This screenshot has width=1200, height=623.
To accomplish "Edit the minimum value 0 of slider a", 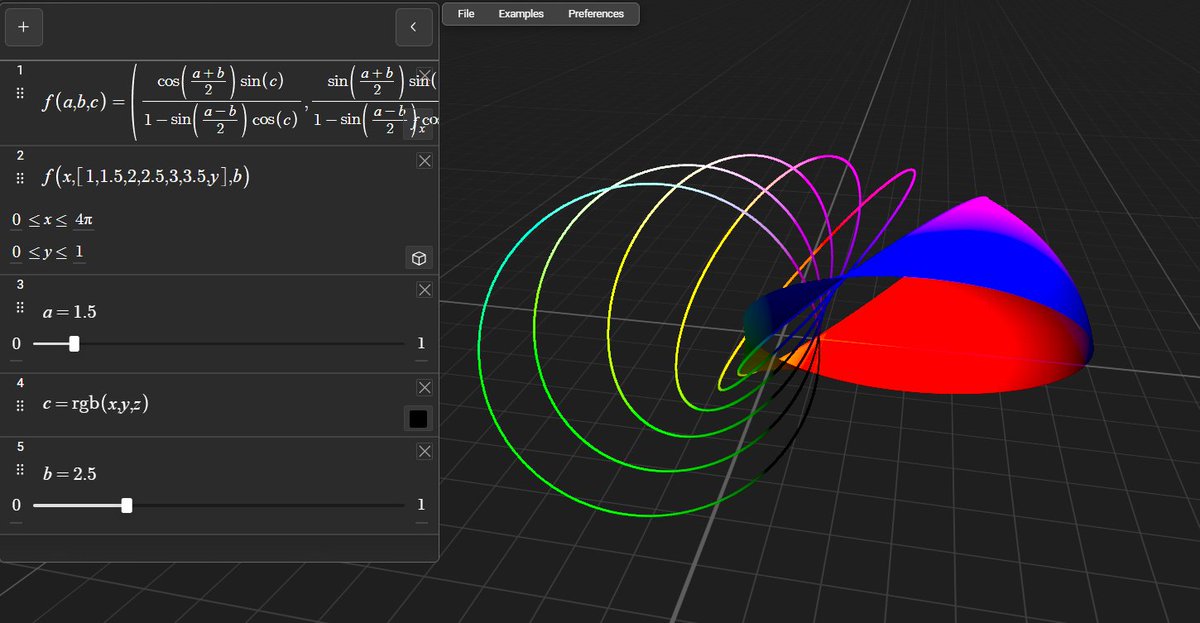I will click(x=16, y=344).
